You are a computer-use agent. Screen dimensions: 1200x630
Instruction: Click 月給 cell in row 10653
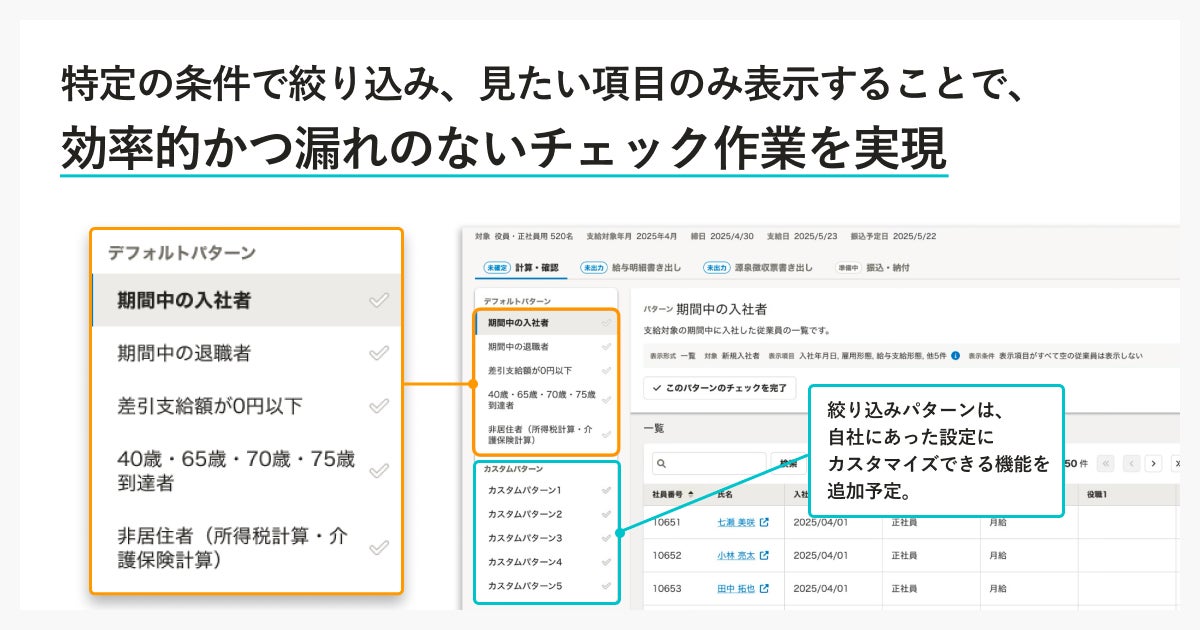coord(998,588)
